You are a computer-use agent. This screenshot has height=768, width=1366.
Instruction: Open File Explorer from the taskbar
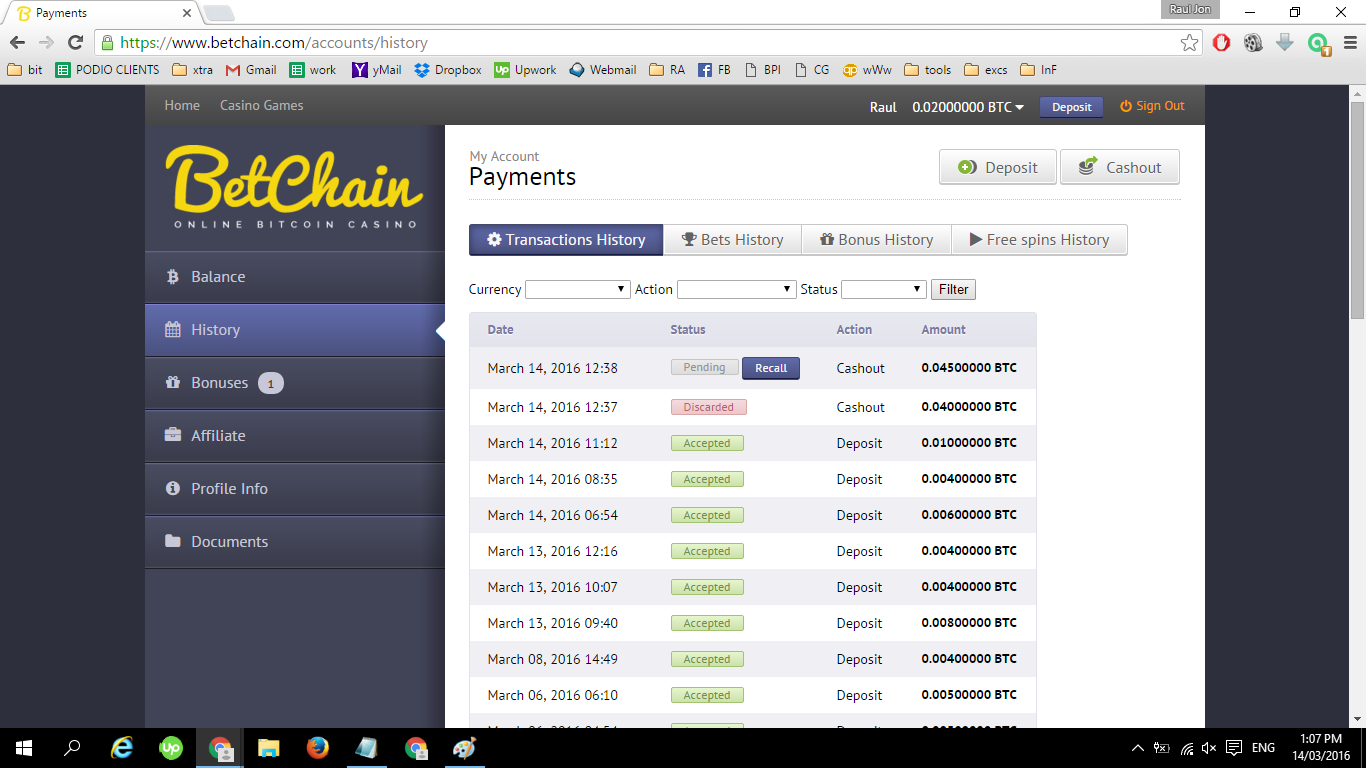269,748
